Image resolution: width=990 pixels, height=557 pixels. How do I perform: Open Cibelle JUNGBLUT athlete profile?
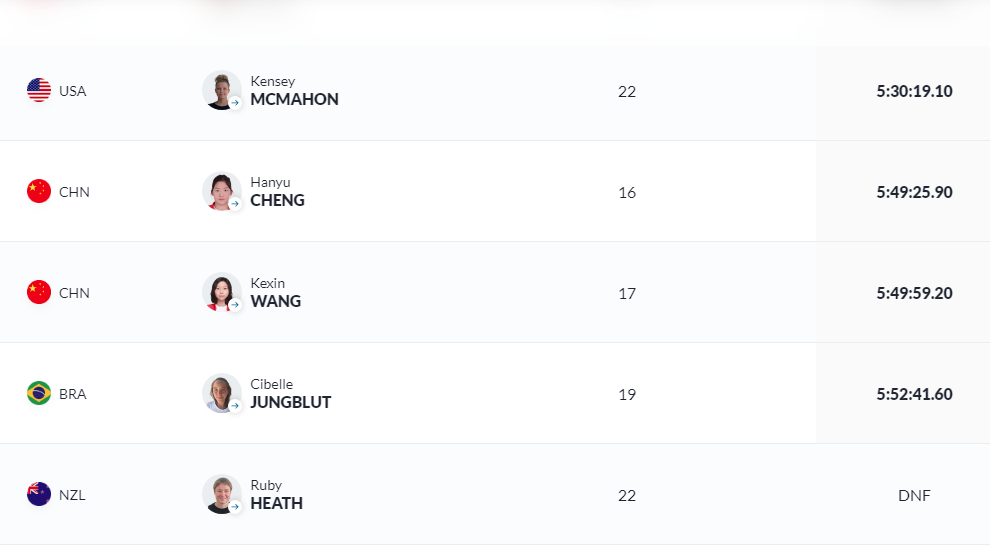290,394
